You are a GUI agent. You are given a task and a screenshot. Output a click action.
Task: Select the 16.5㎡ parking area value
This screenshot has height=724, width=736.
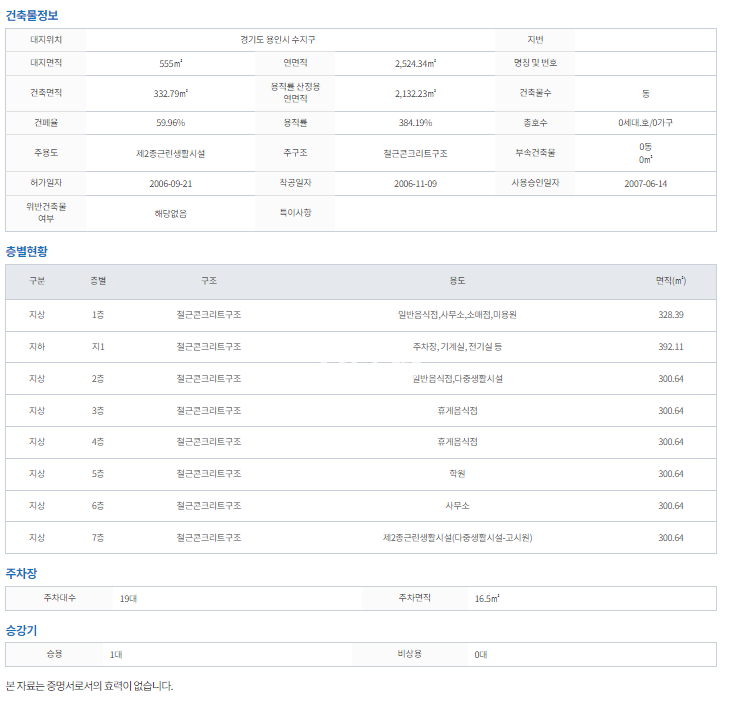coord(487,598)
